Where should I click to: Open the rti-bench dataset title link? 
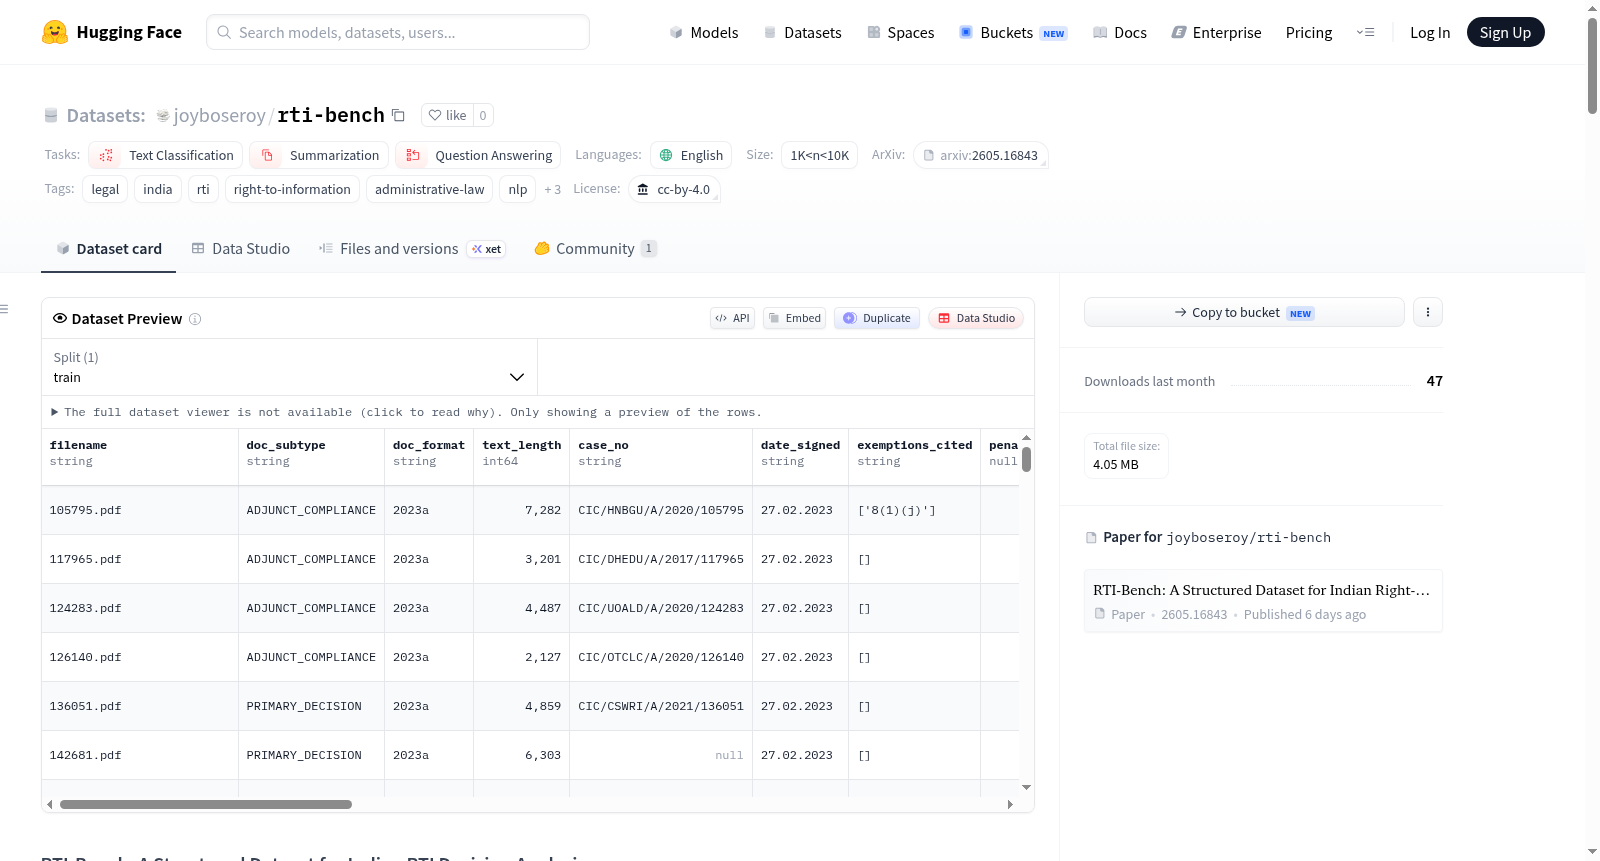pos(331,115)
